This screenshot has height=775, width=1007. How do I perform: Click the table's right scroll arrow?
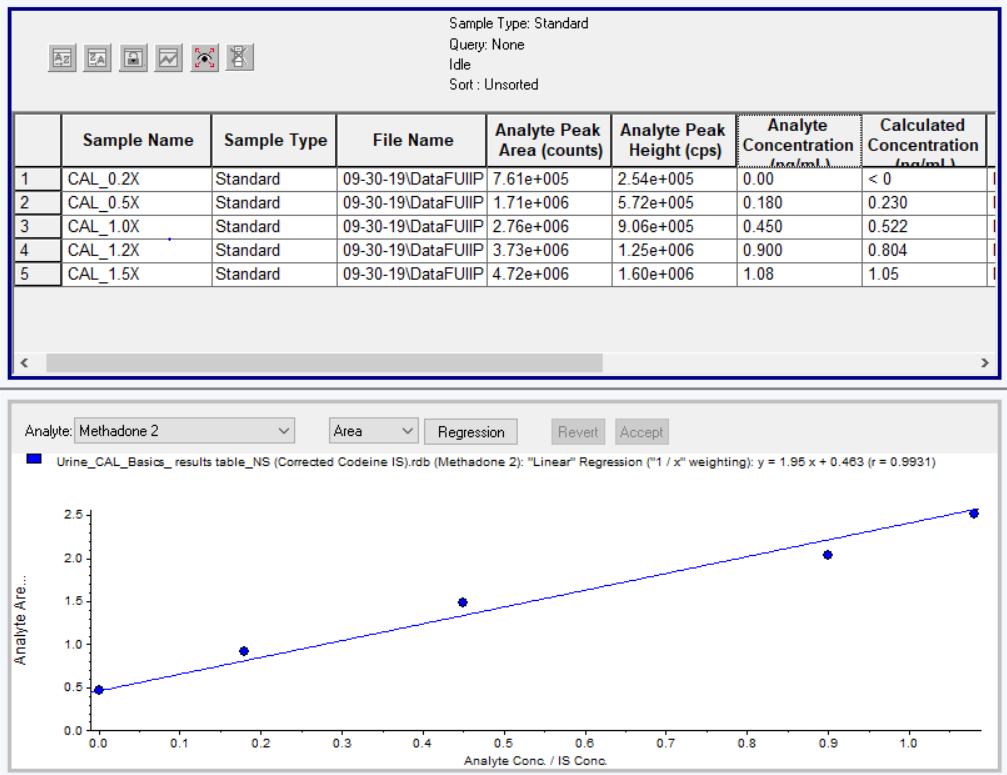click(x=986, y=363)
